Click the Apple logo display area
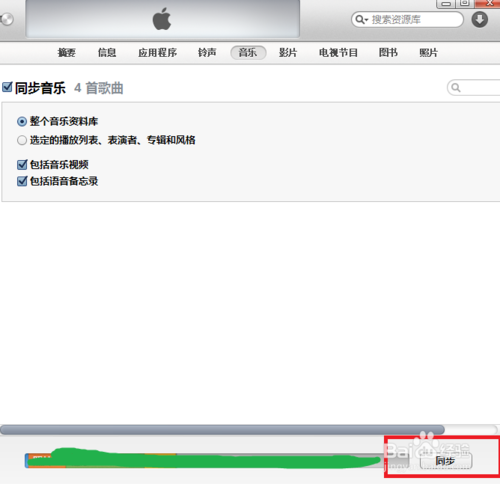The image size is (500, 484). pos(163,19)
